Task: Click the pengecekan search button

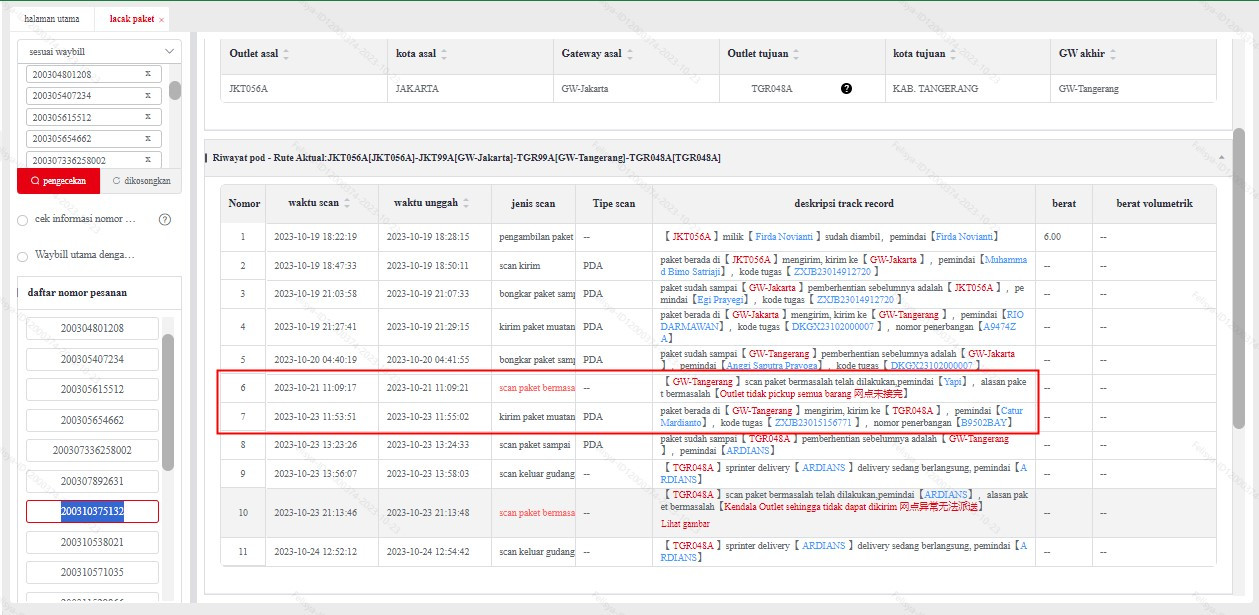Action: [x=58, y=181]
